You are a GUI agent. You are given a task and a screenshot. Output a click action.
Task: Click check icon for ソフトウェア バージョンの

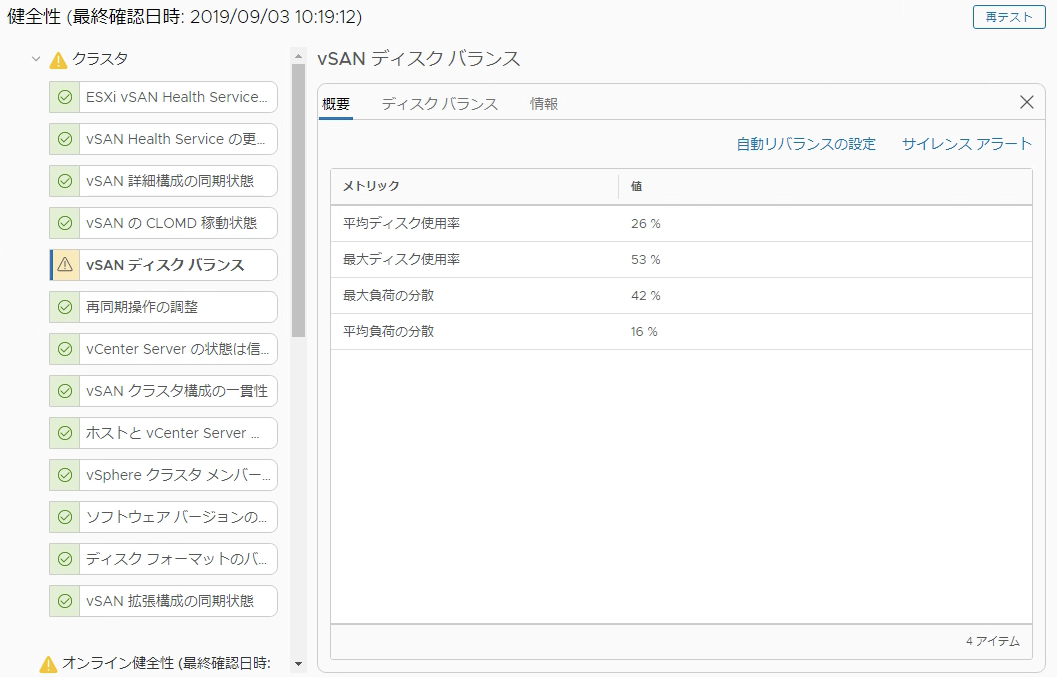click(65, 517)
